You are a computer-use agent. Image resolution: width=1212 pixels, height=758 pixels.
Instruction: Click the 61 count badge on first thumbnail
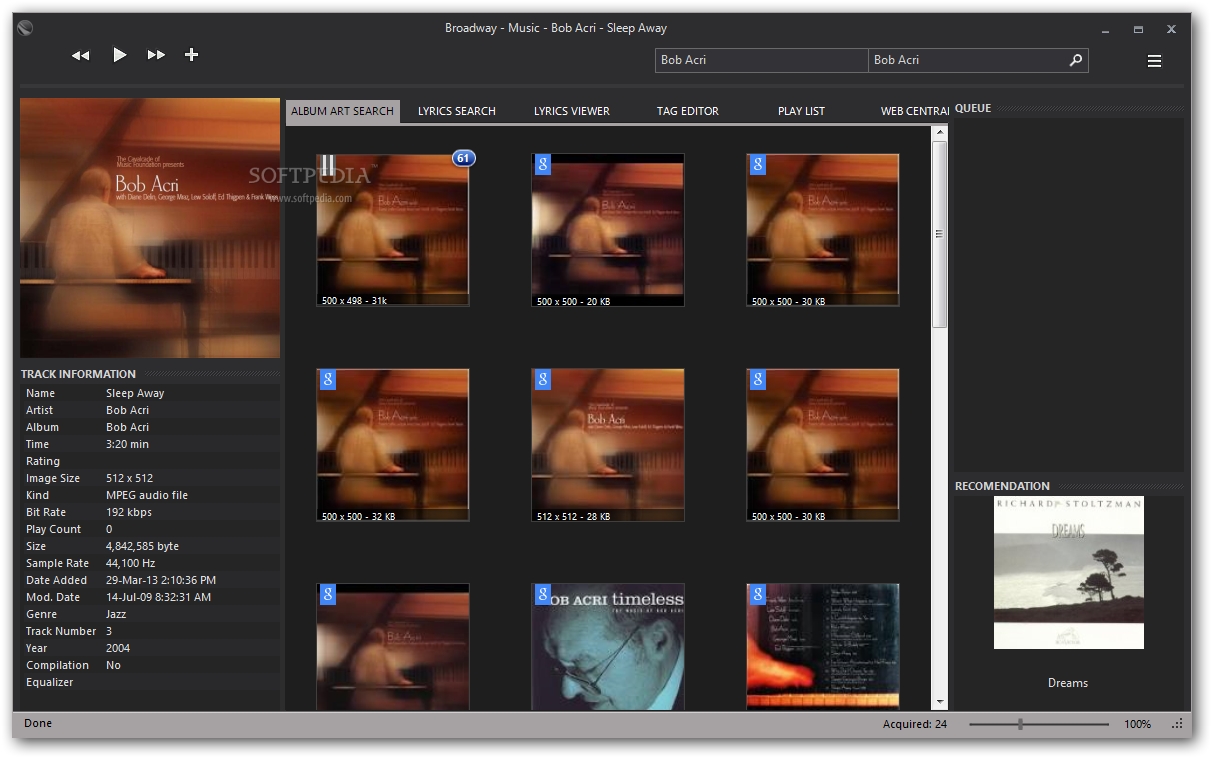(x=463, y=158)
